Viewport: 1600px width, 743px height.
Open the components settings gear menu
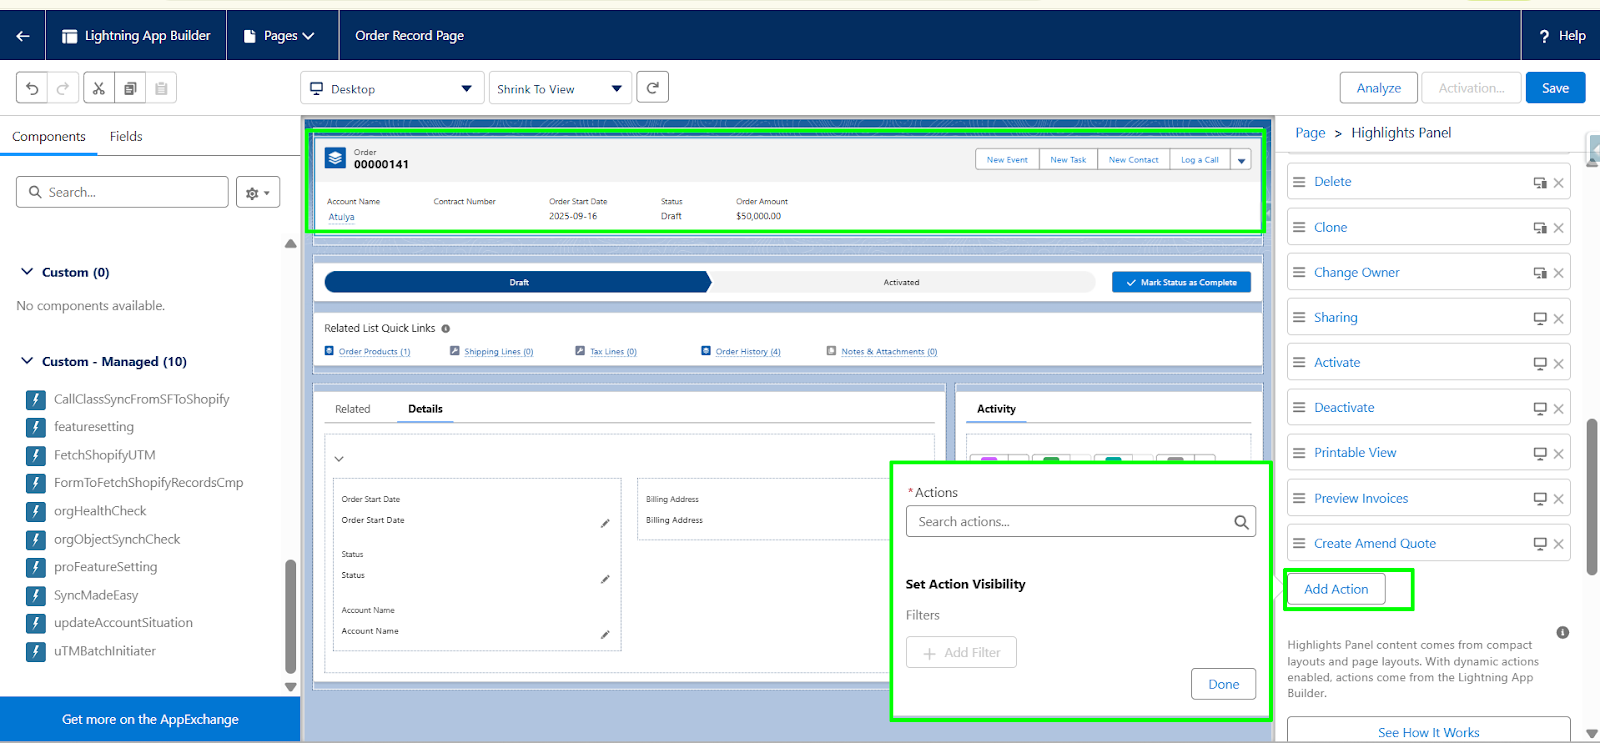[x=258, y=192]
